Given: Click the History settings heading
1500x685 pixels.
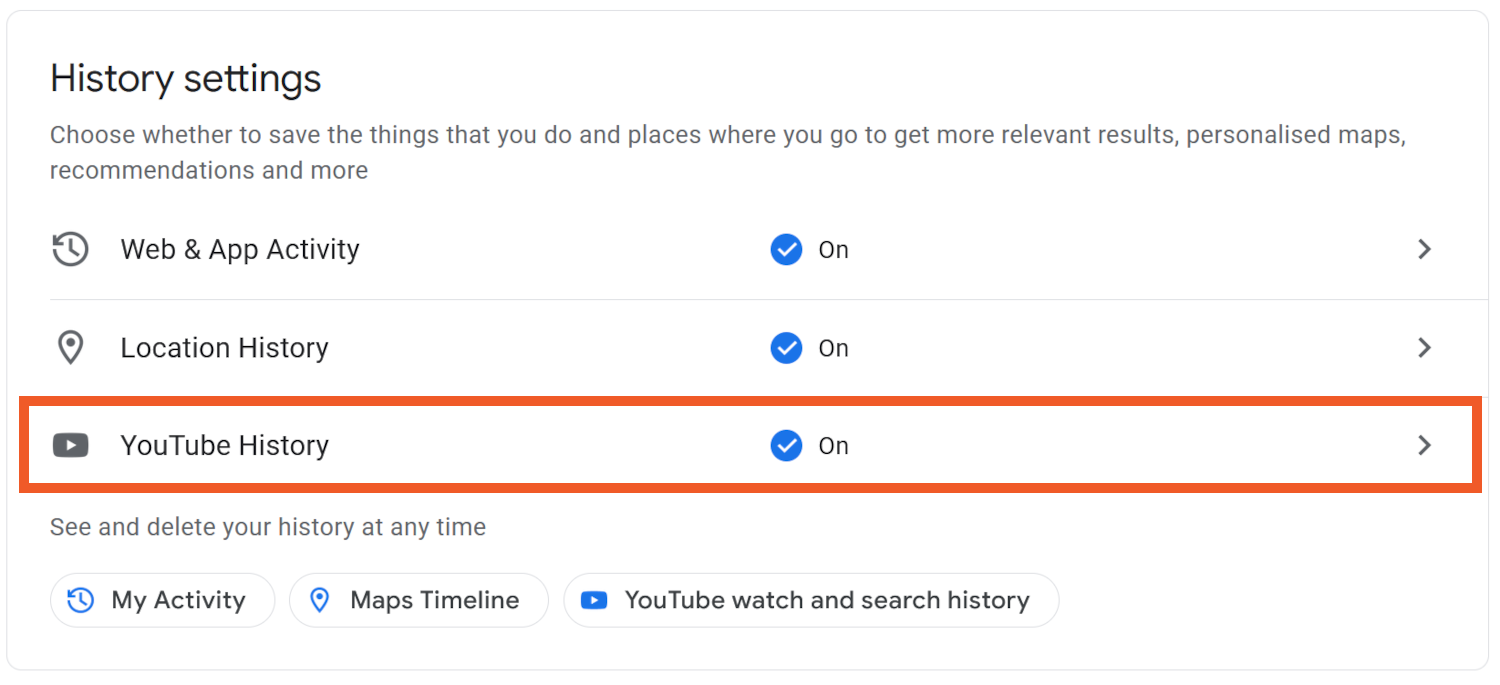Looking at the screenshot, I should pyautogui.click(x=186, y=78).
